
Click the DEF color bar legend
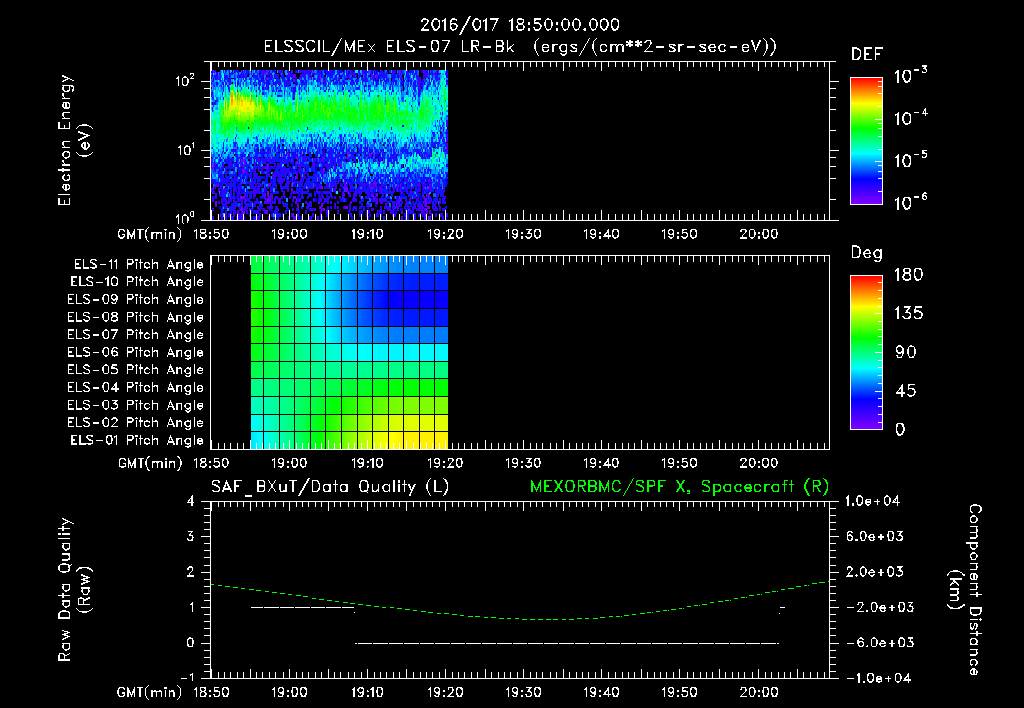866,141
